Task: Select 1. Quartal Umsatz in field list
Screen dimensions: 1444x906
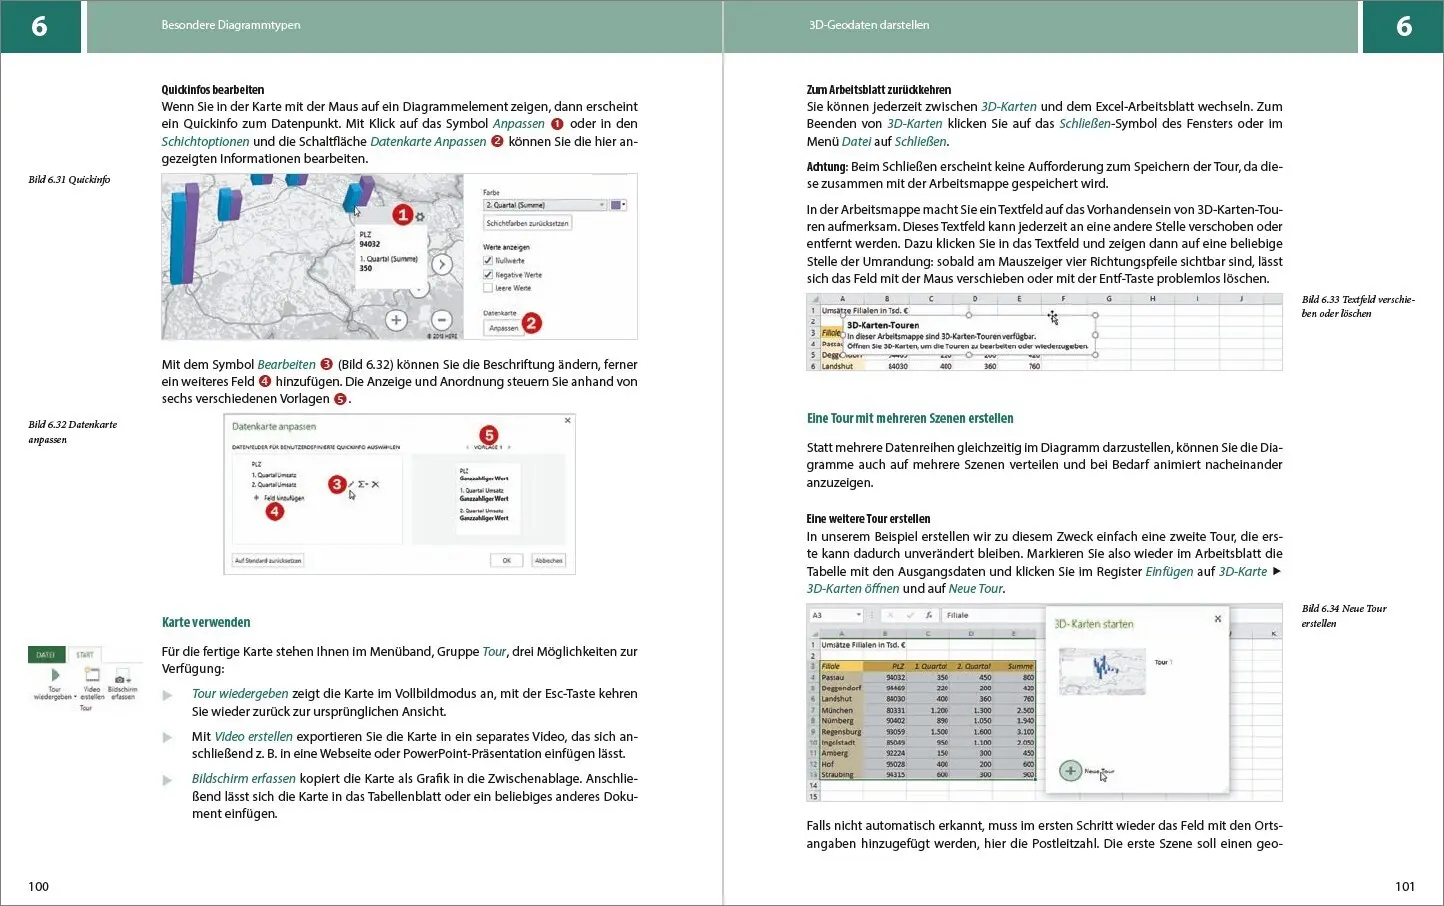Action: [274, 475]
